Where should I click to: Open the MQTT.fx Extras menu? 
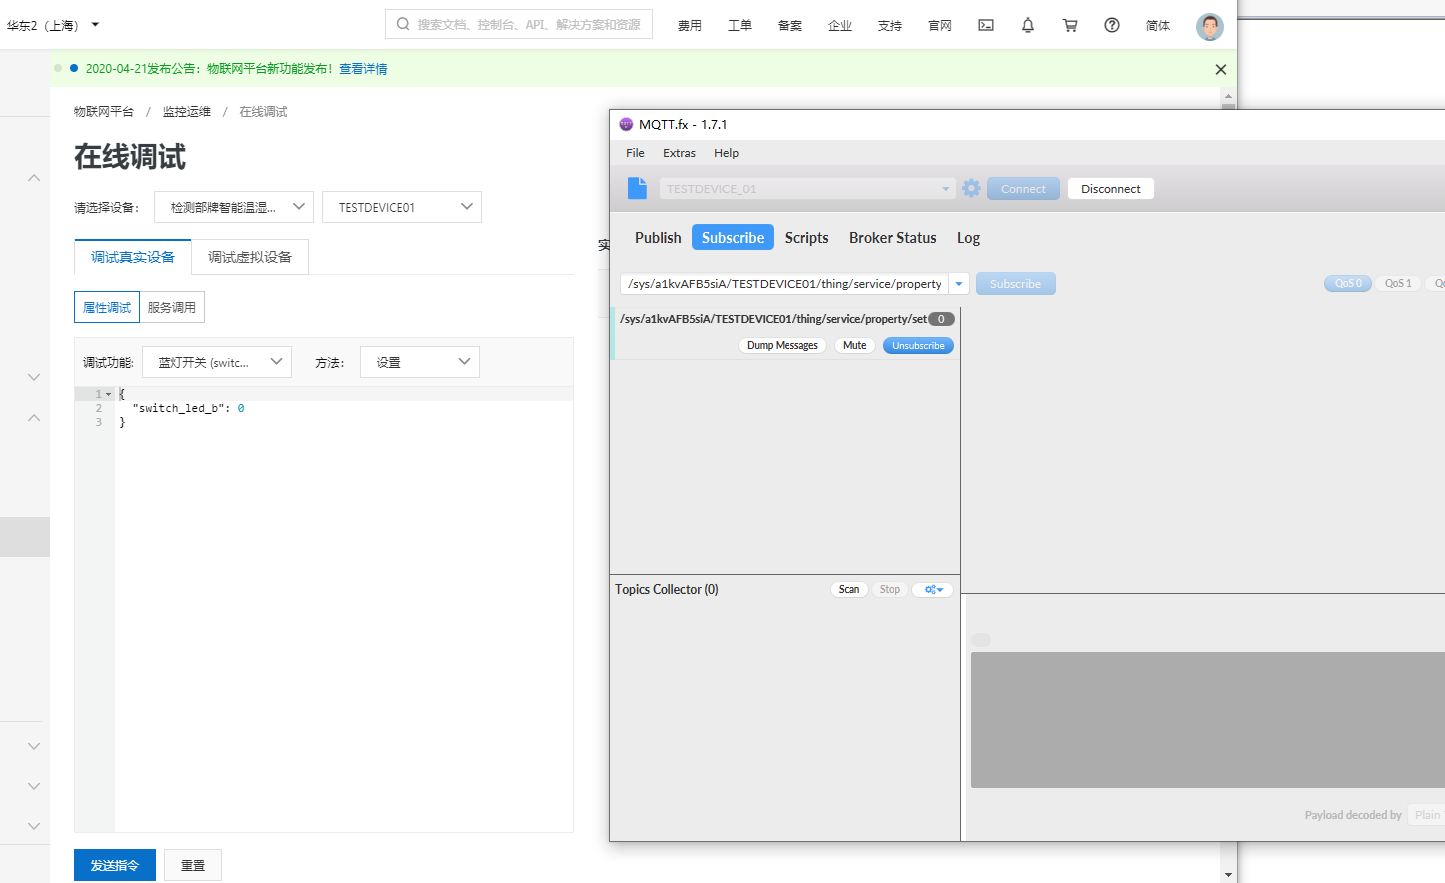(679, 153)
